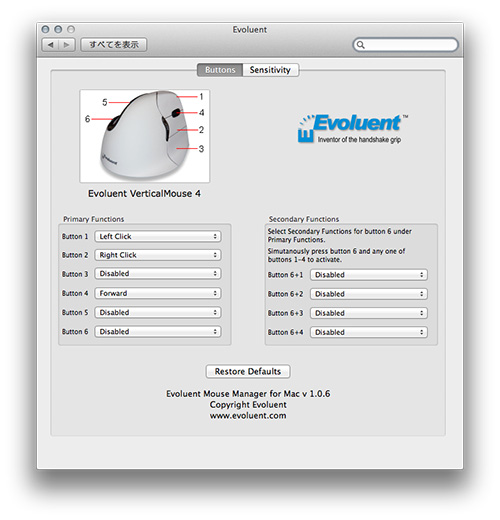The width and height of the screenshot is (500, 520).
Task: Click the 'すべてを表示' Show All button
Action: [x=114, y=45]
